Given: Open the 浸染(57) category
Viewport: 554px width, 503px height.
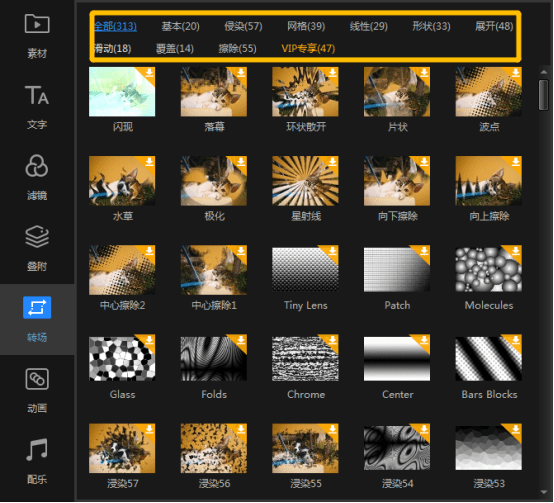Looking at the screenshot, I should pos(243,26).
